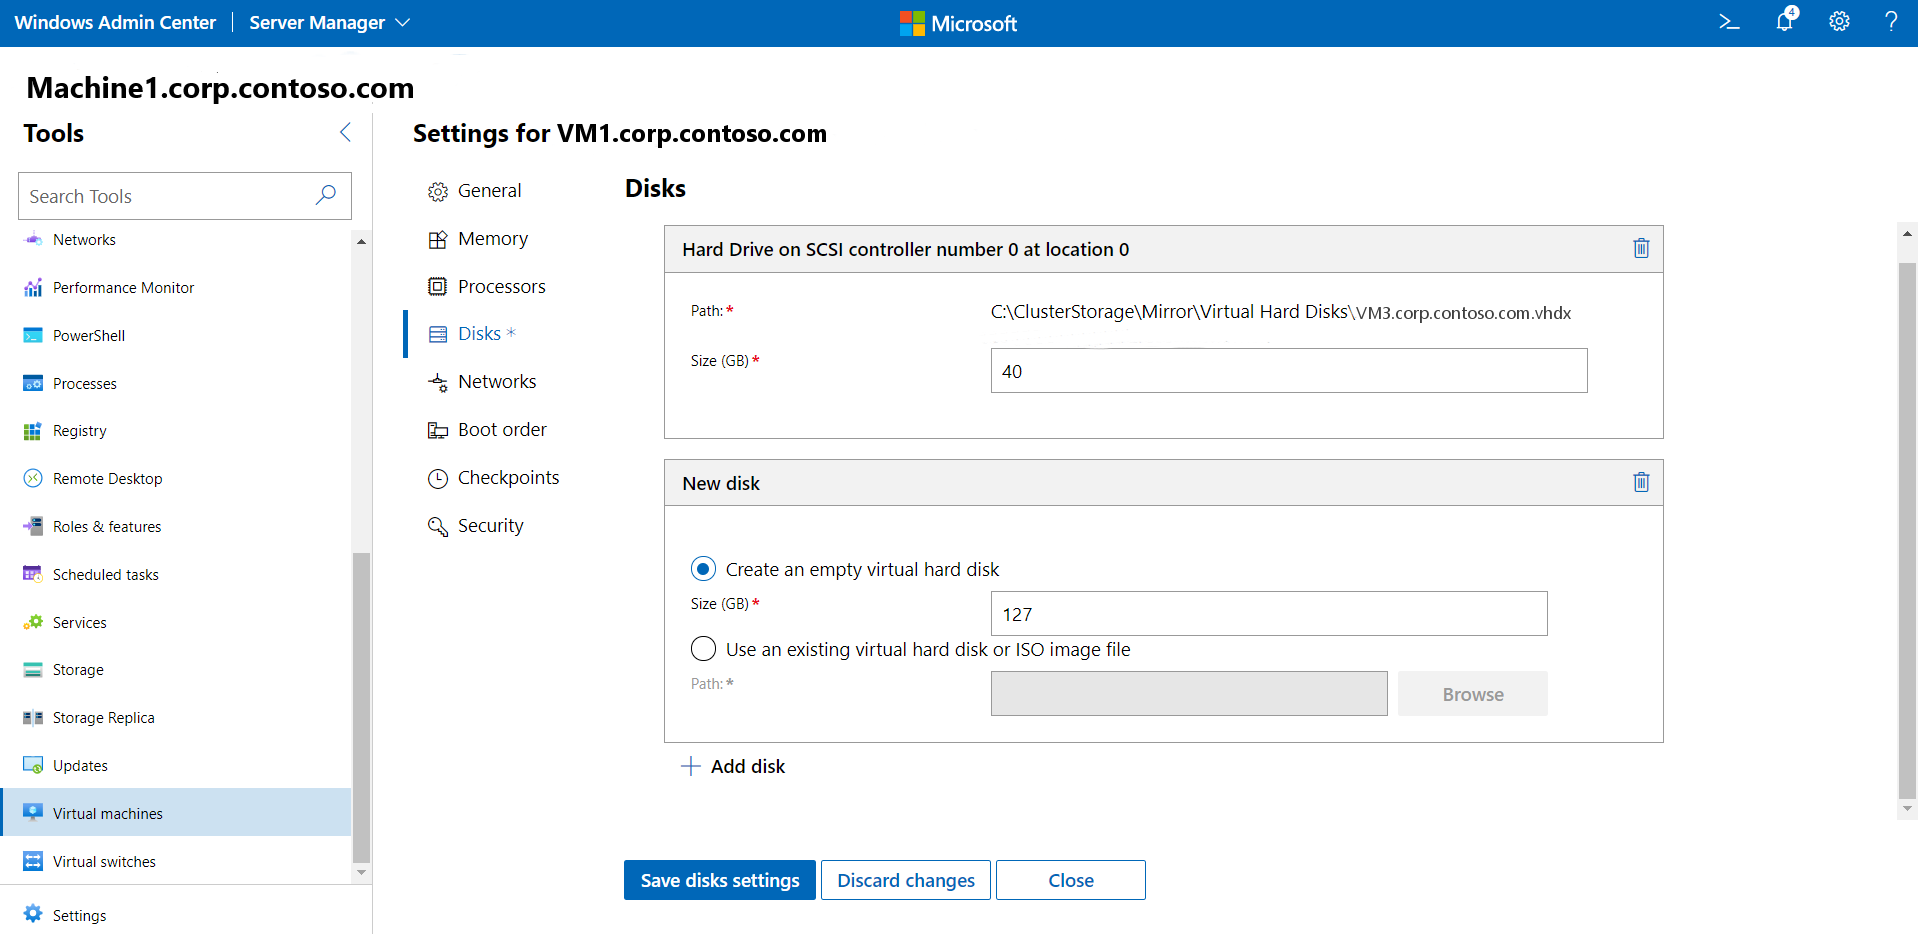Image resolution: width=1918 pixels, height=934 pixels.
Task: Switch to the Checkpoints settings tab
Action: coord(507,478)
